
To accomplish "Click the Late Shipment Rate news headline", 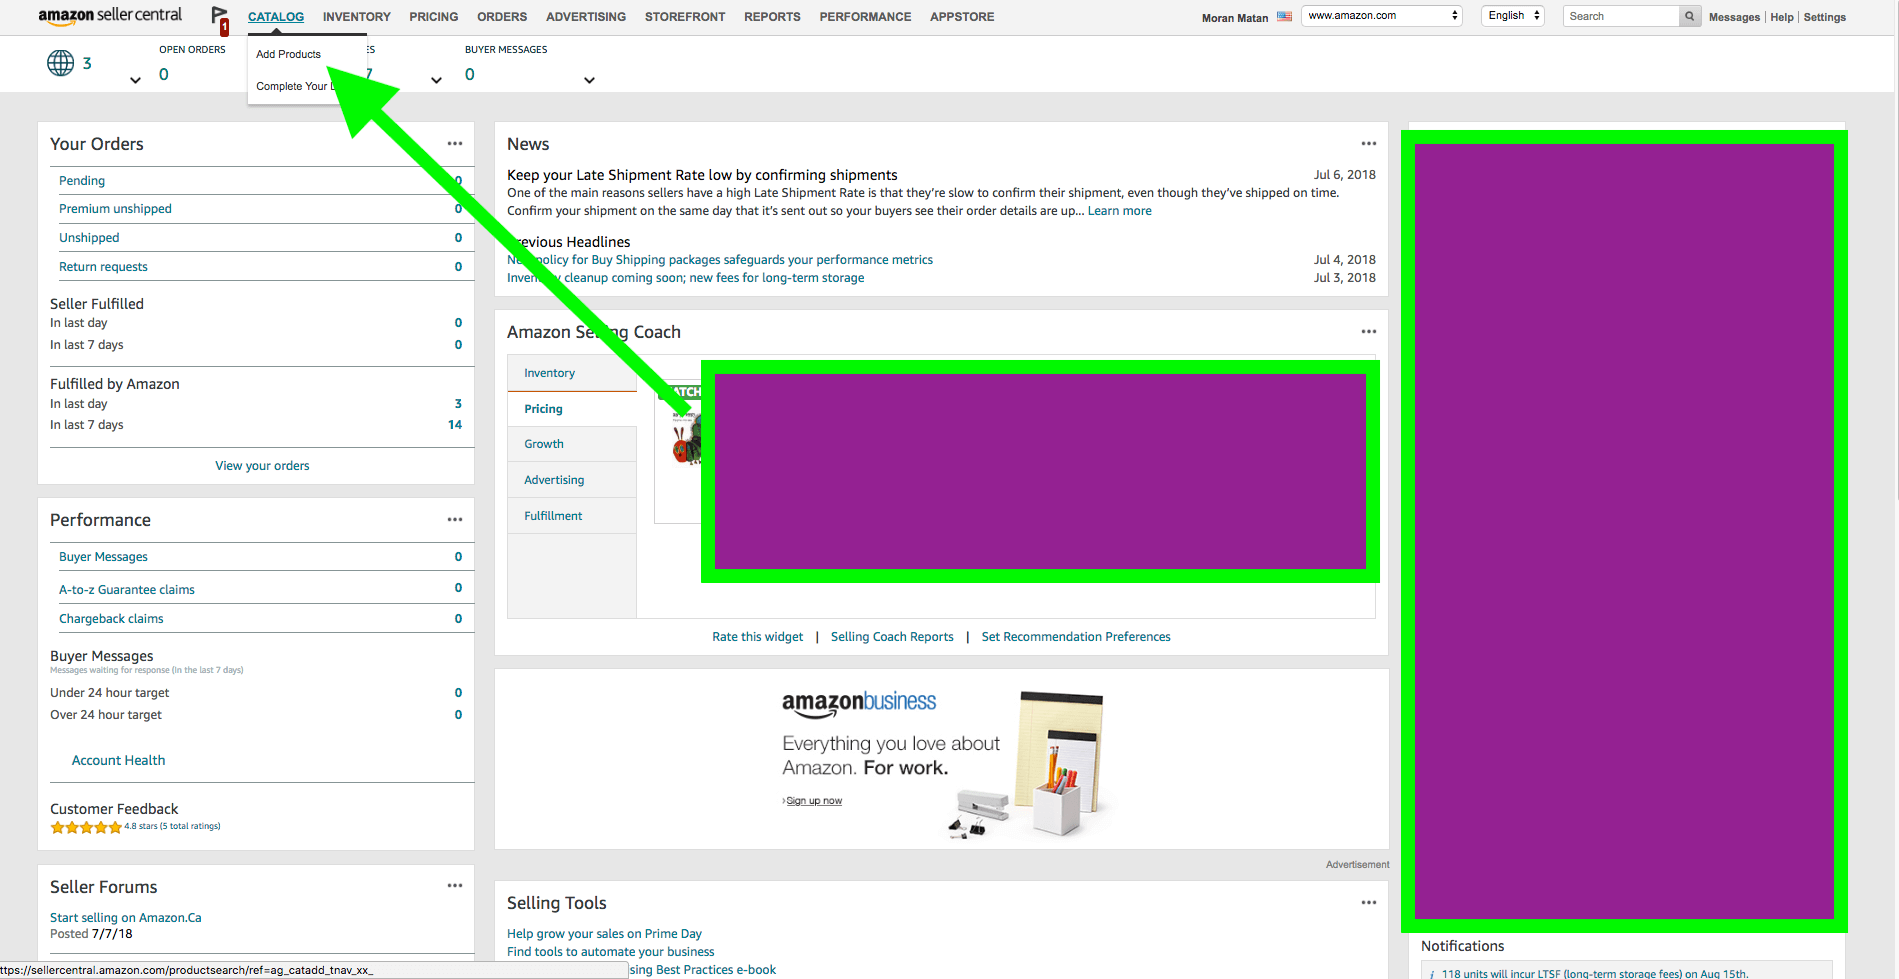I will click(702, 175).
